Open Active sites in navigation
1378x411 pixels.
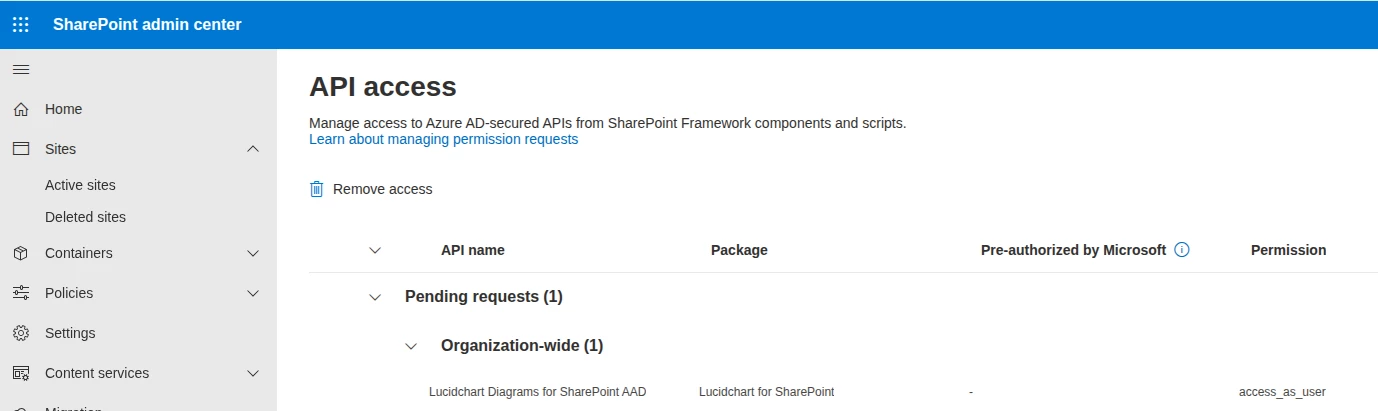(80, 185)
